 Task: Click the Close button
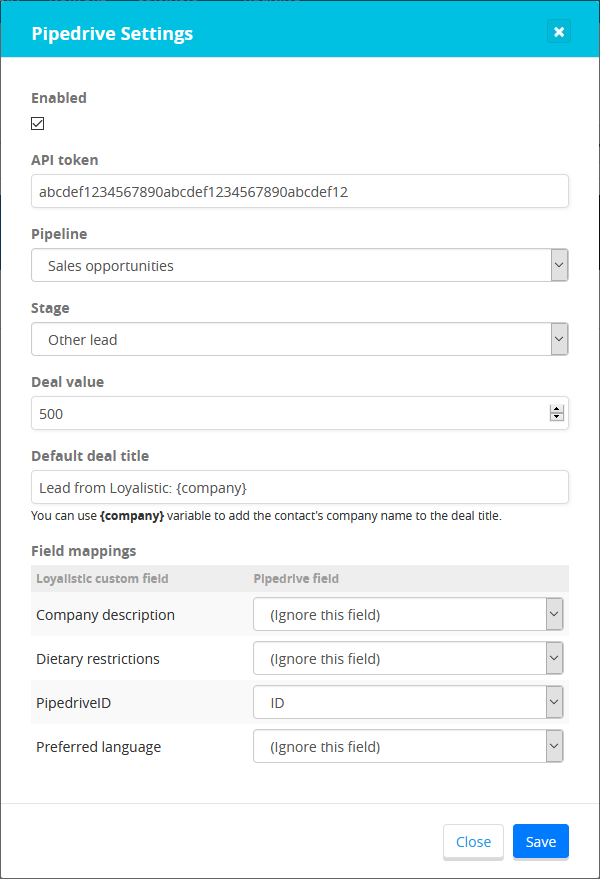[x=473, y=841]
